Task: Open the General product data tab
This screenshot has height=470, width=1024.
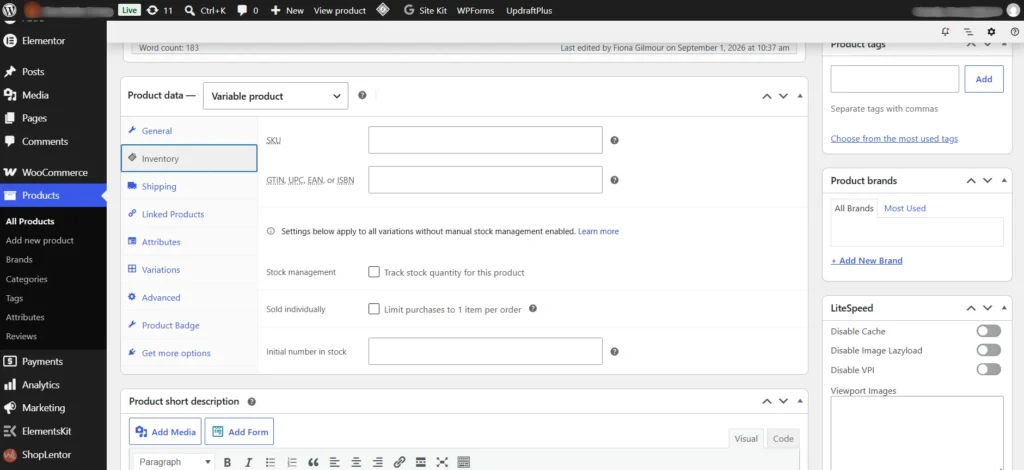Action: (189, 131)
